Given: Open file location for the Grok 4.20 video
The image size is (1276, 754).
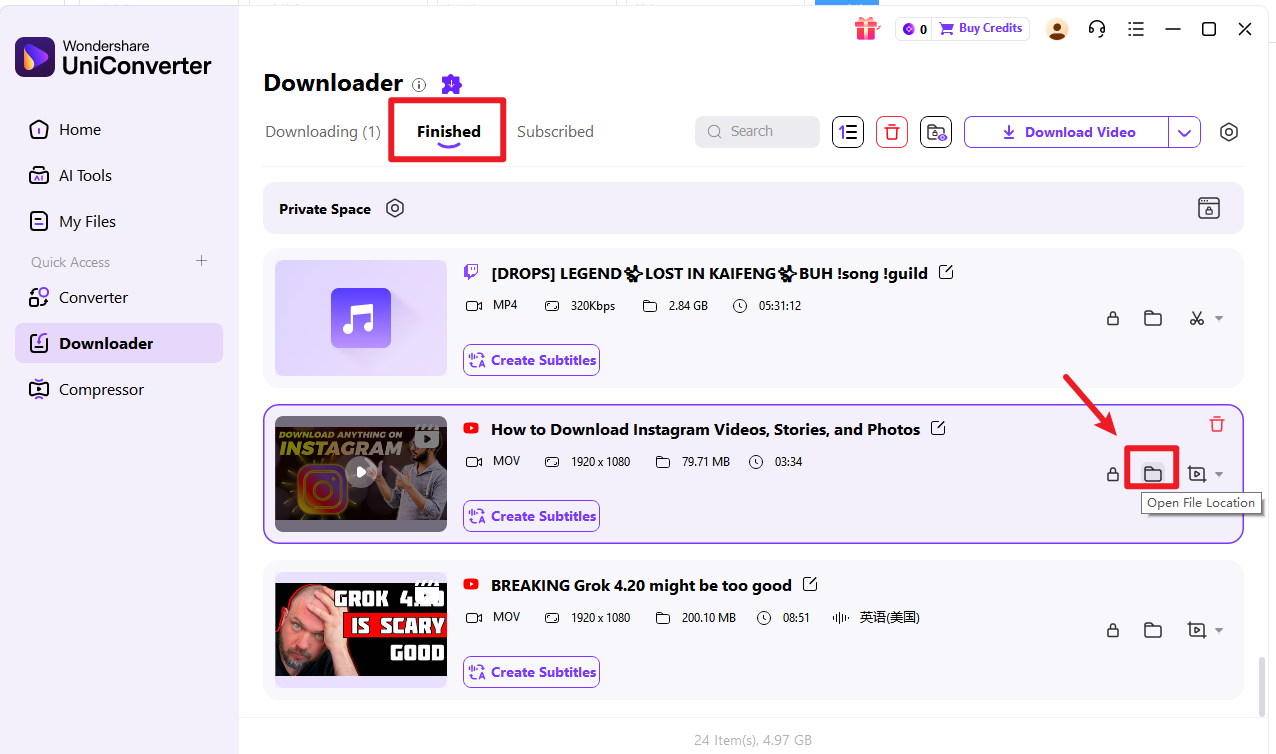Looking at the screenshot, I should pyautogui.click(x=1153, y=630).
